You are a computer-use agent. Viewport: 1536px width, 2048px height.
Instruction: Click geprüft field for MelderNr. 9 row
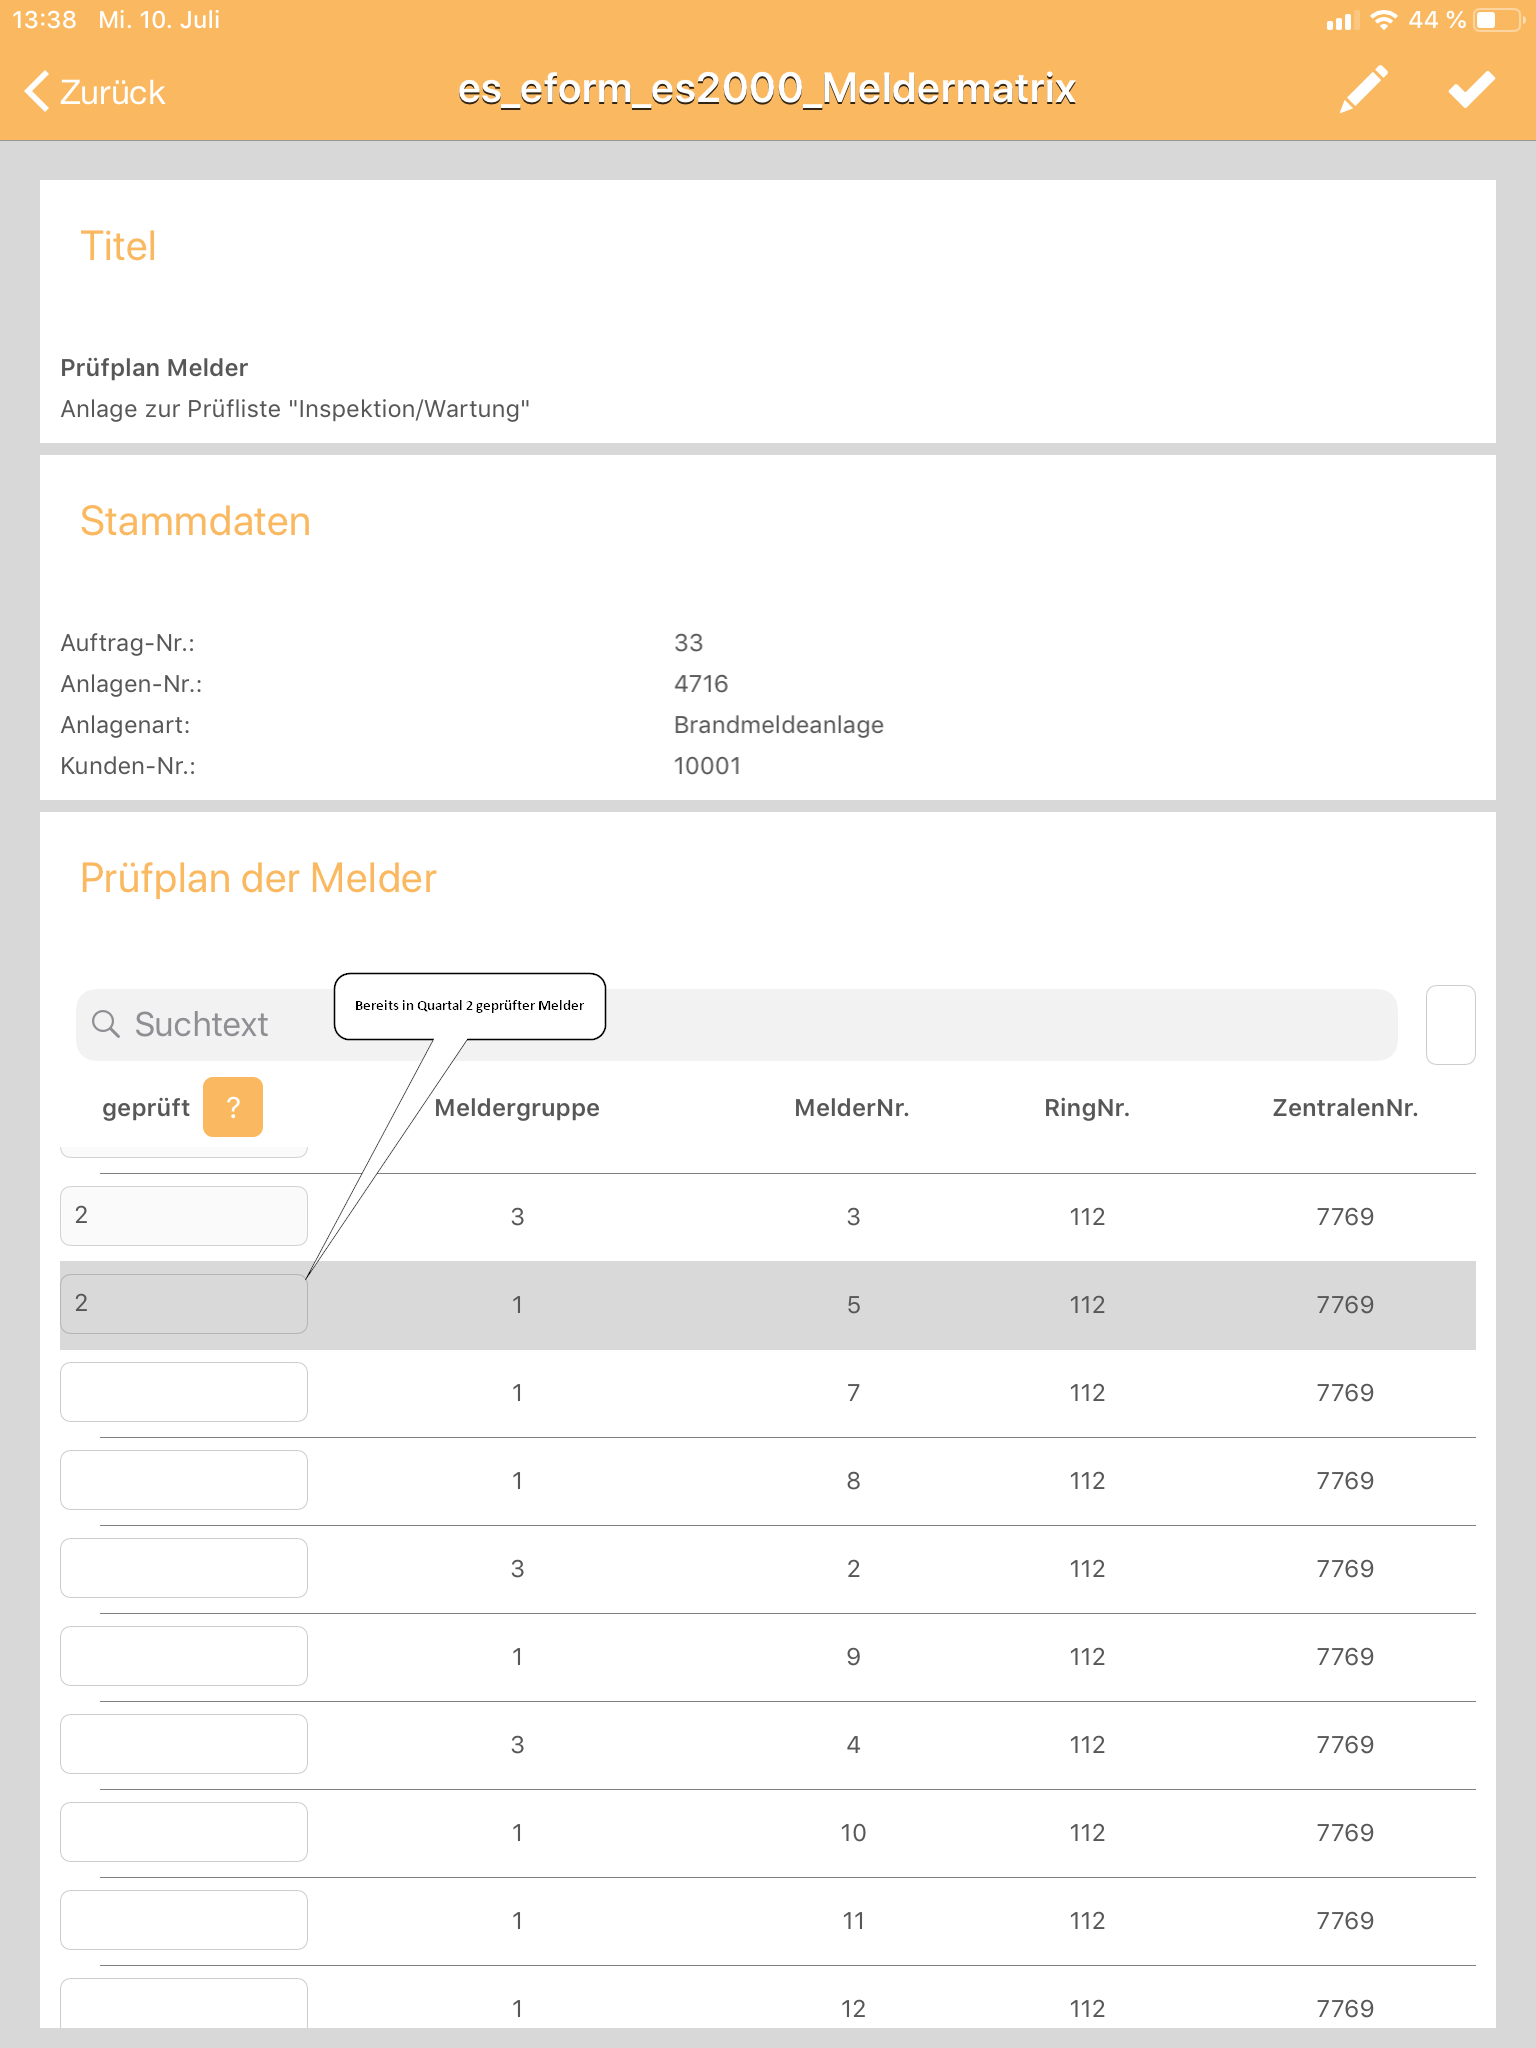click(x=184, y=1656)
